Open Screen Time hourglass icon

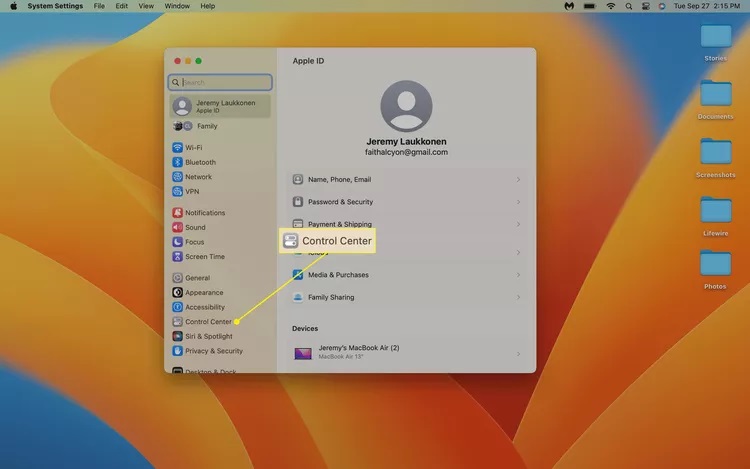coord(177,257)
